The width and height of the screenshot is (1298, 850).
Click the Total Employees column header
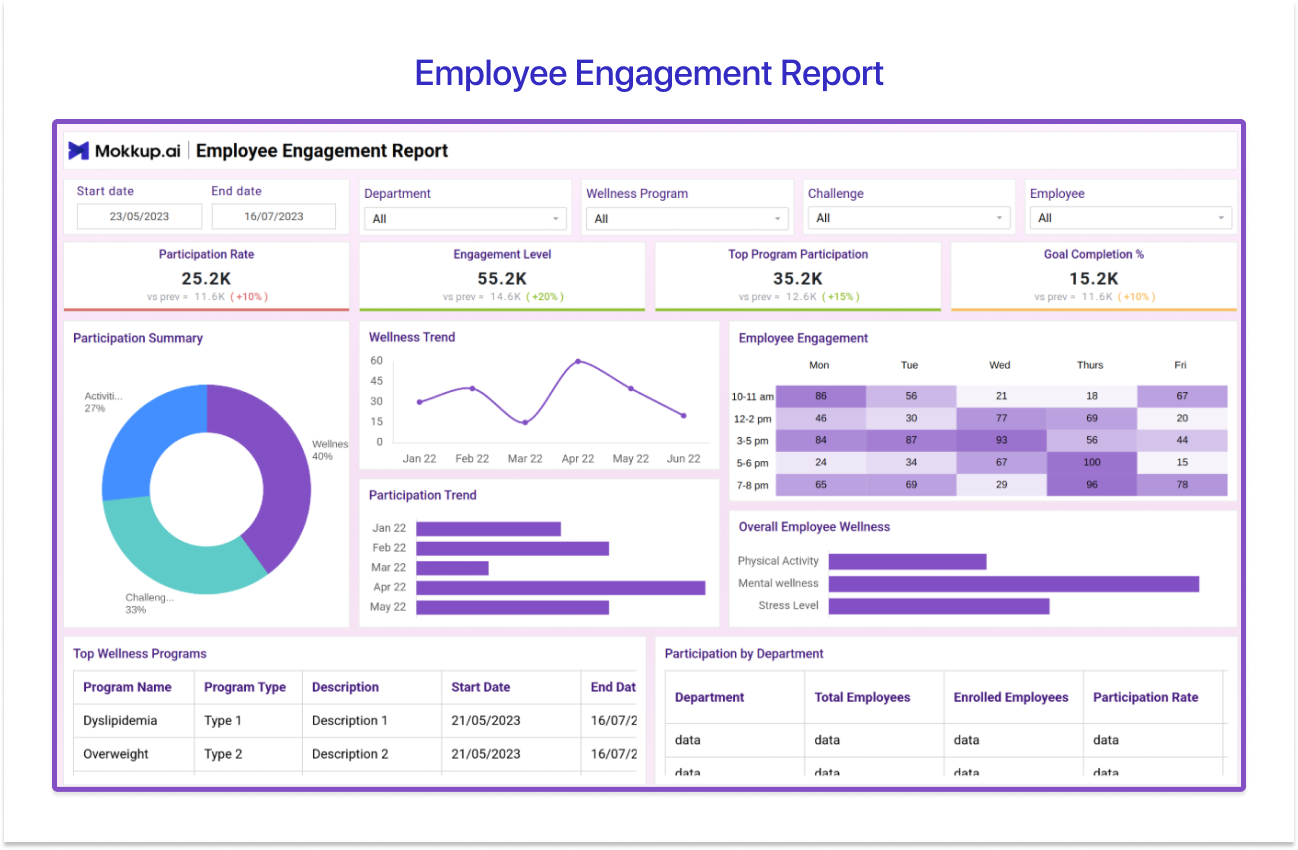(862, 697)
